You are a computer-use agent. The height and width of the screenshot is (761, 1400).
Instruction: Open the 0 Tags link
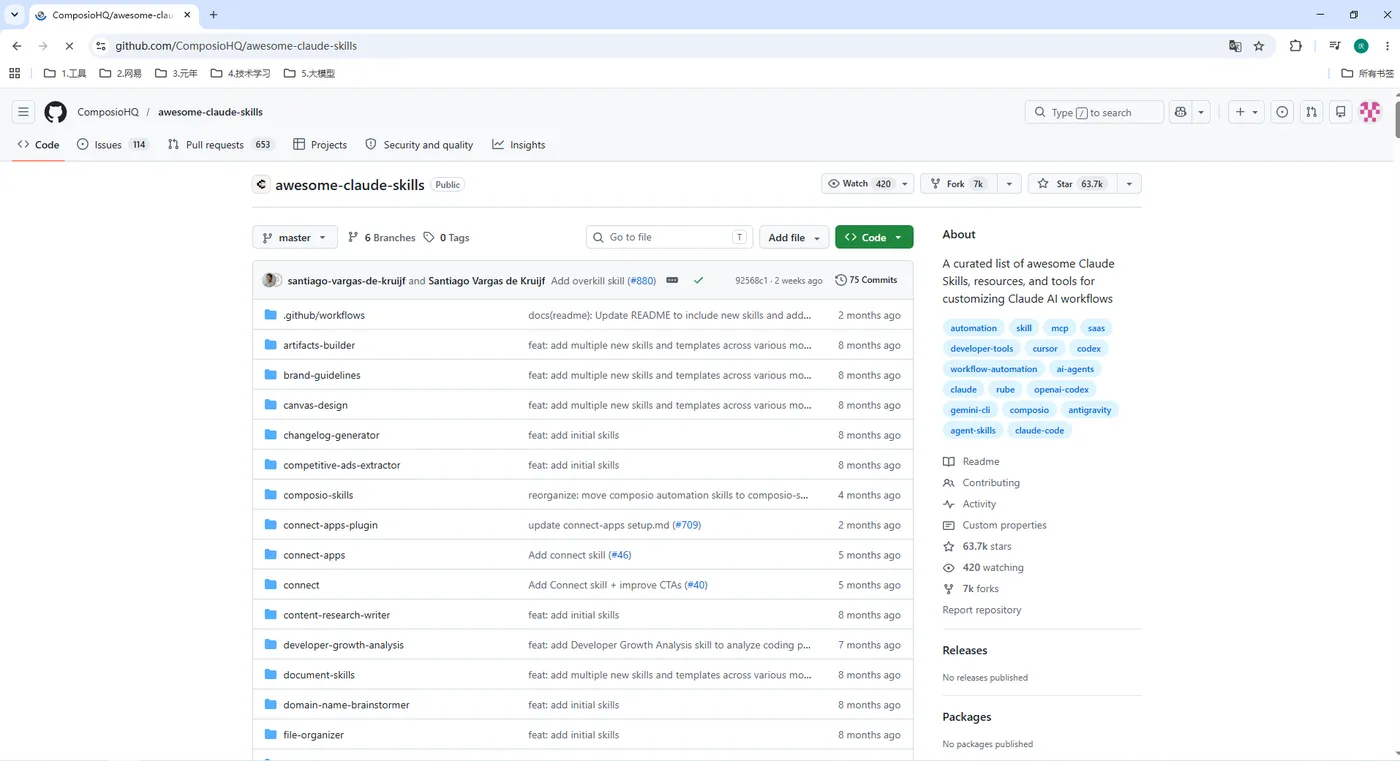(446, 238)
